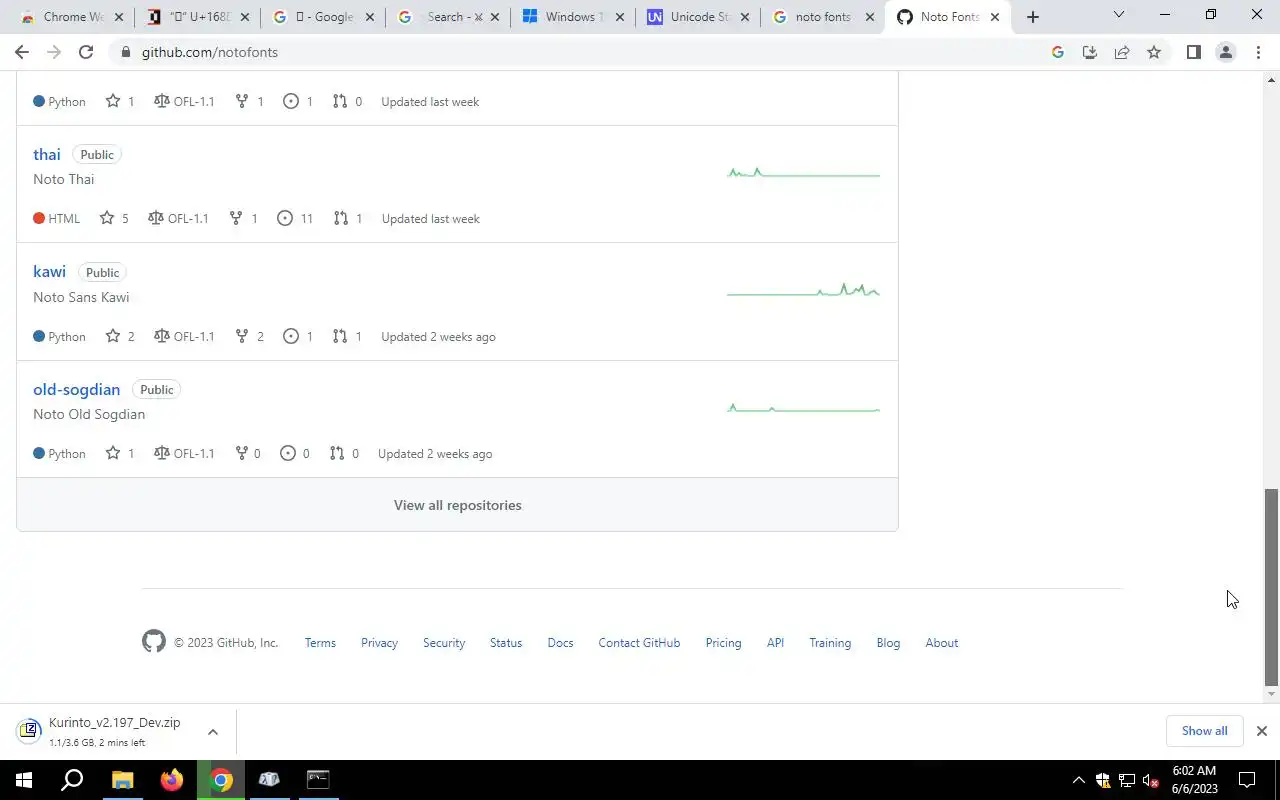
Task: Click the page vertical scrollbar thumb
Action: tap(1272, 587)
